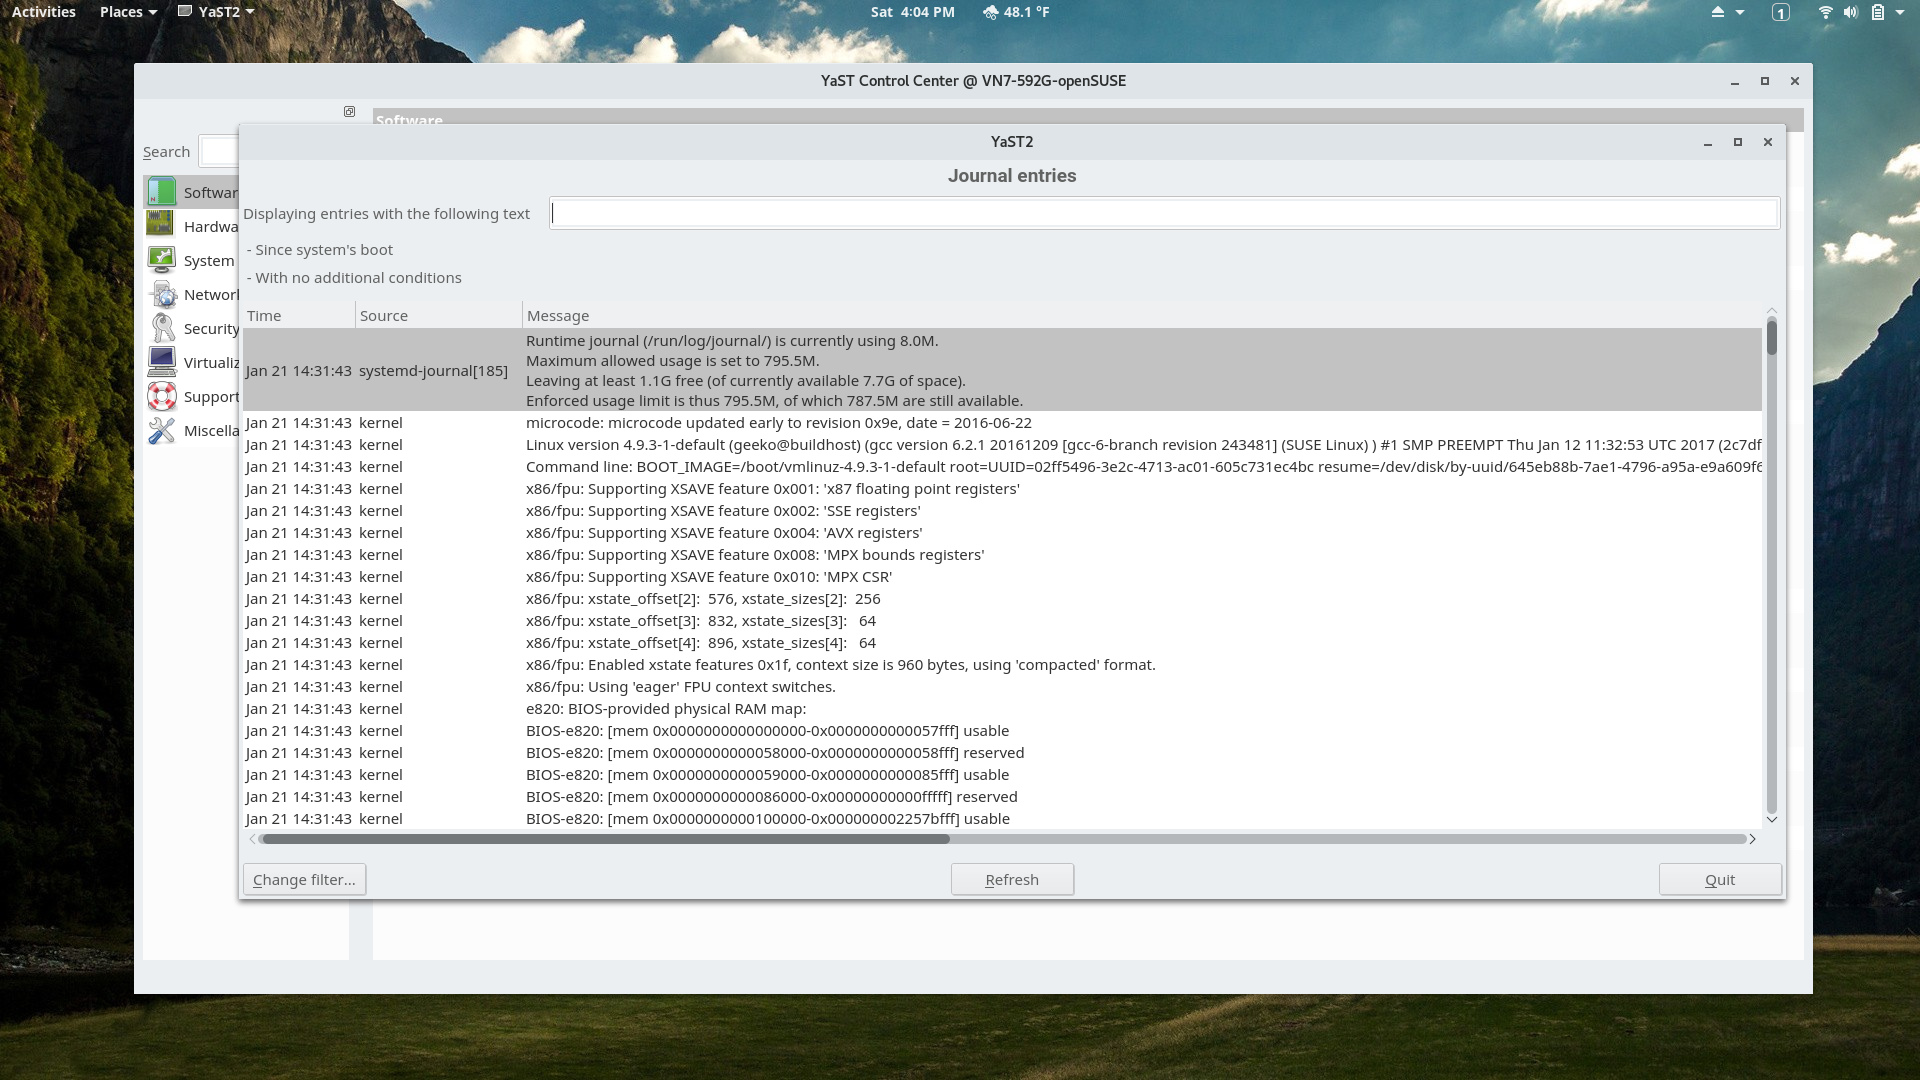Viewport: 1920px width, 1080px height.
Task: Sort entries by Time column header
Action: click(x=299, y=315)
